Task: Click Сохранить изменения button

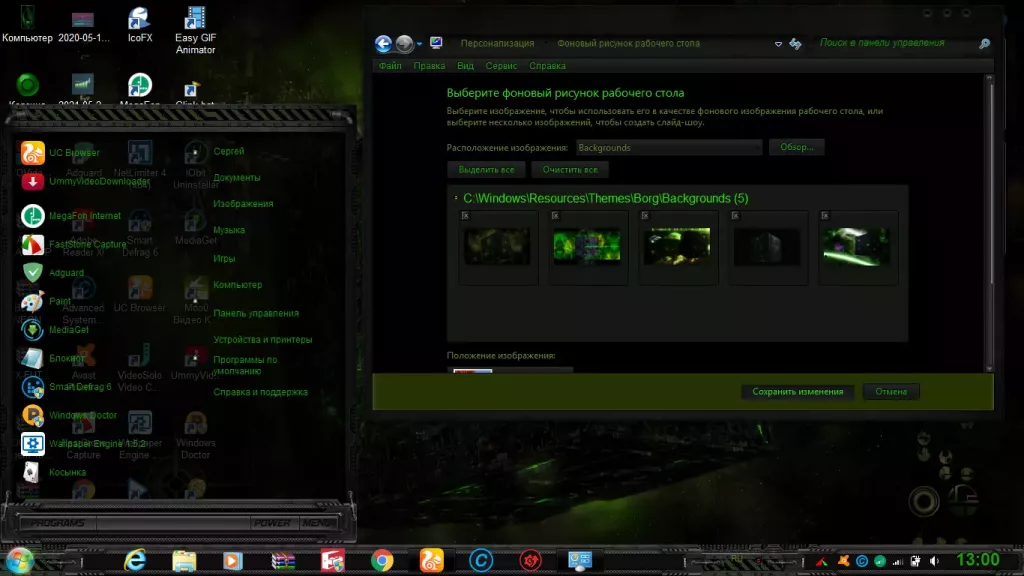Action: pyautogui.click(x=797, y=392)
